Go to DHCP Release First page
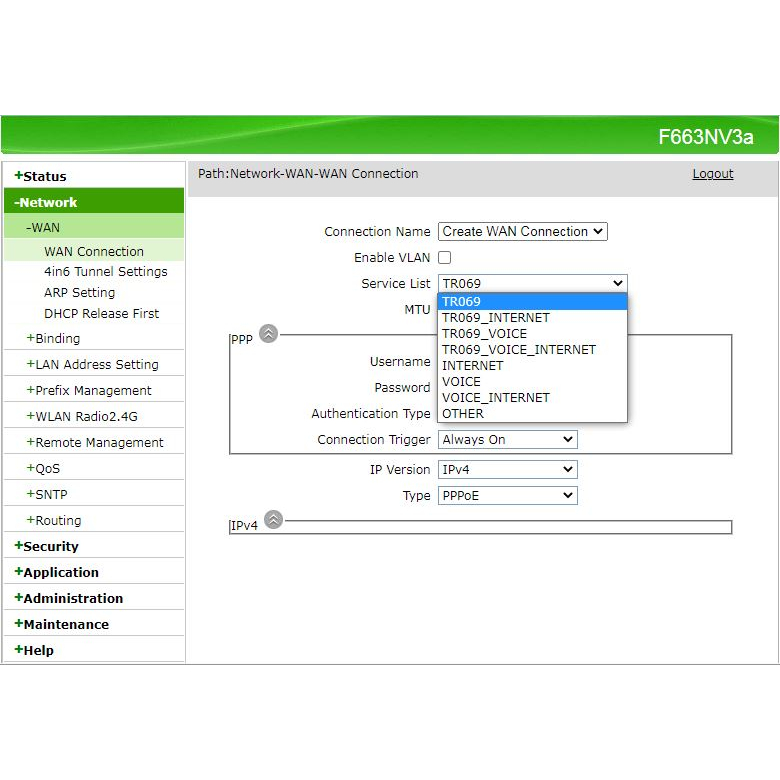 (101, 314)
